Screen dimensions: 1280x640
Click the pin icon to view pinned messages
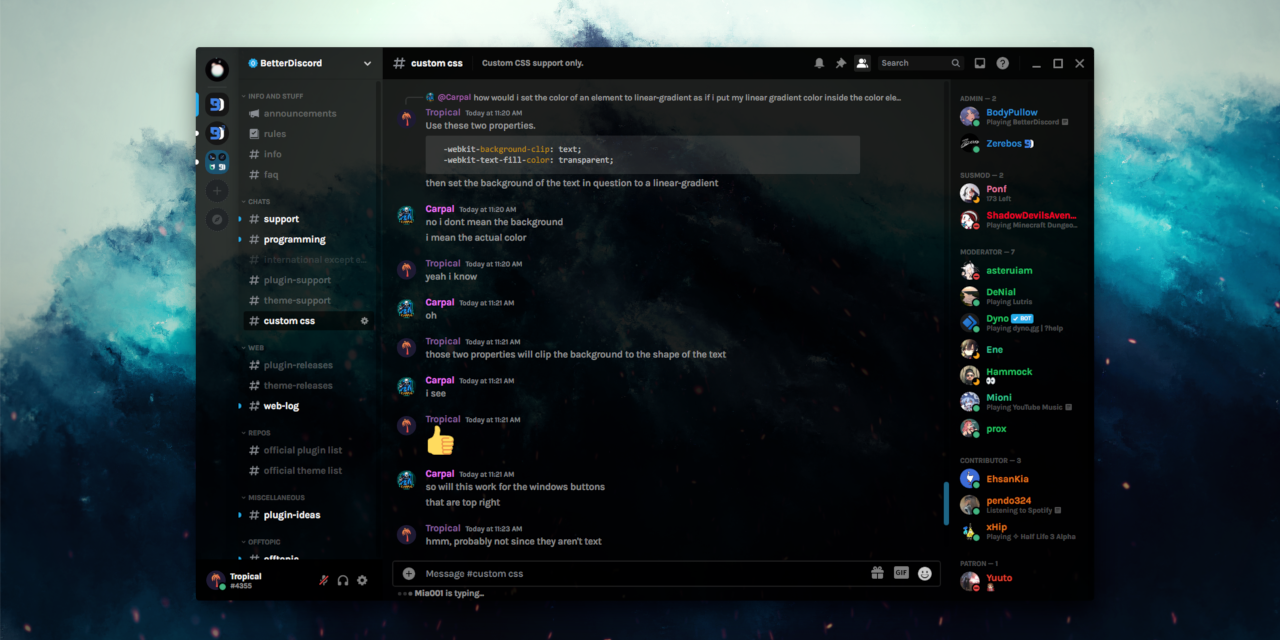[x=840, y=62]
